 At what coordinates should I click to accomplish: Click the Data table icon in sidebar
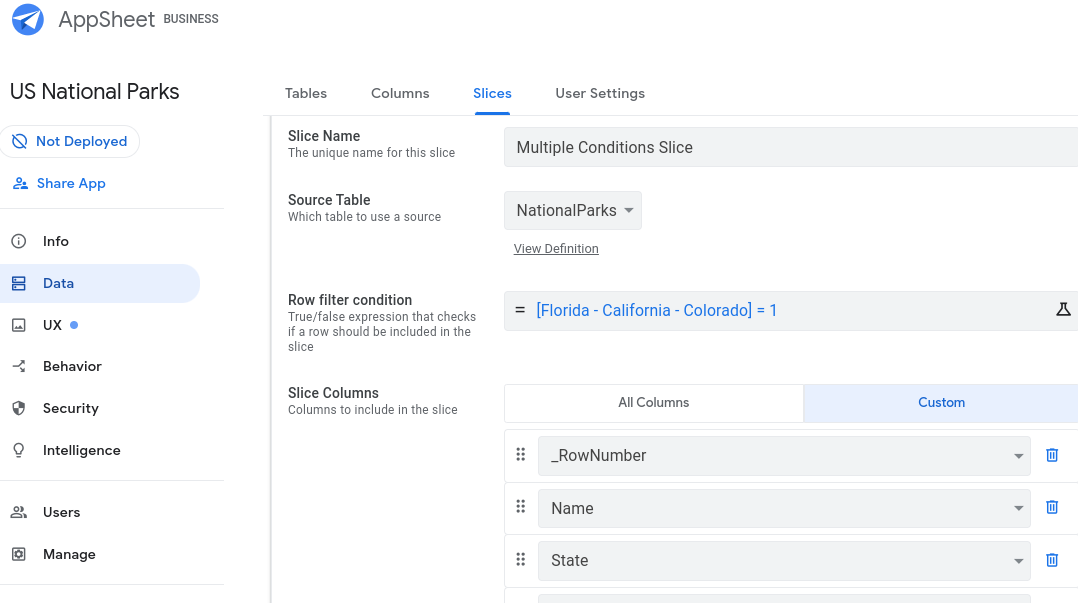(x=19, y=283)
